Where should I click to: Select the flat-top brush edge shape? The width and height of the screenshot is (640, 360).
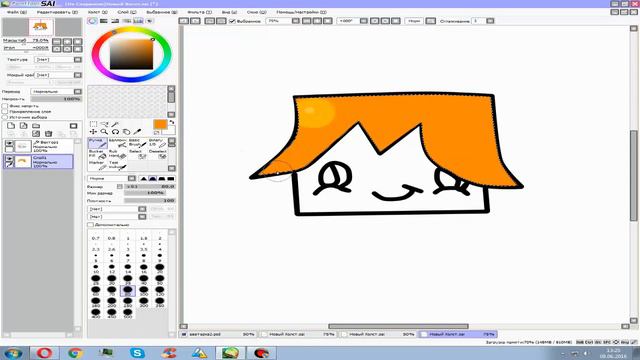point(171,178)
